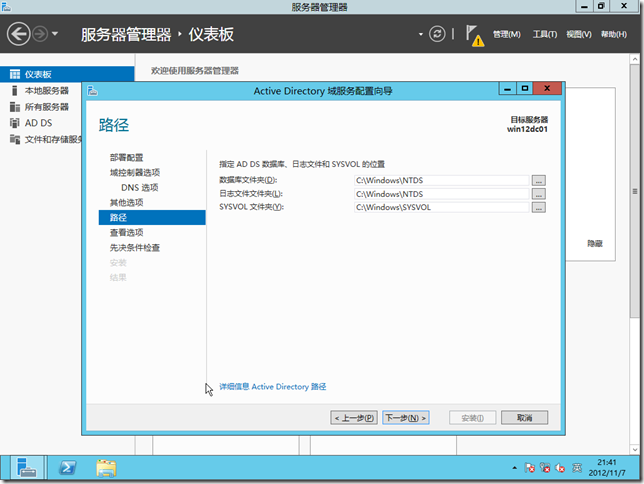Click the Server Manager title bar icon
Image resolution: width=644 pixels, height=484 pixels.
(x=6, y=6)
